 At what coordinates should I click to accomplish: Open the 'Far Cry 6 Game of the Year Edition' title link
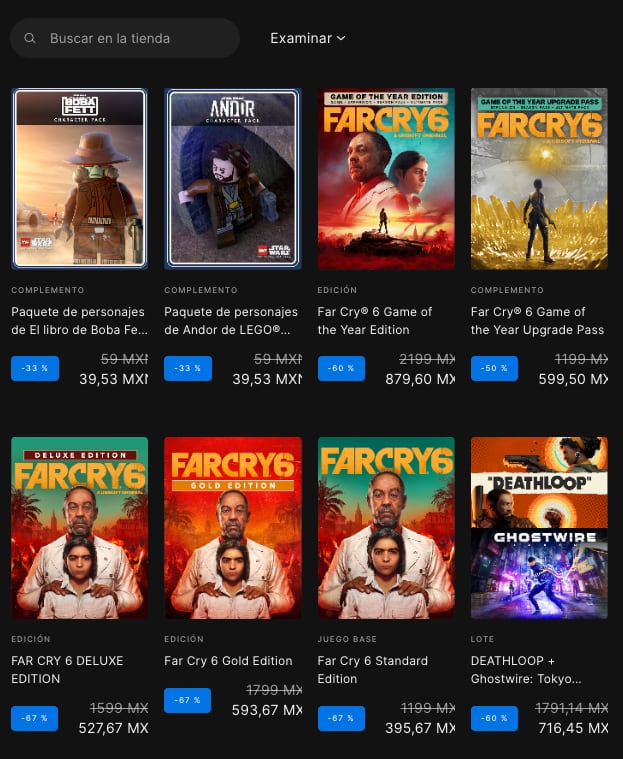375,321
